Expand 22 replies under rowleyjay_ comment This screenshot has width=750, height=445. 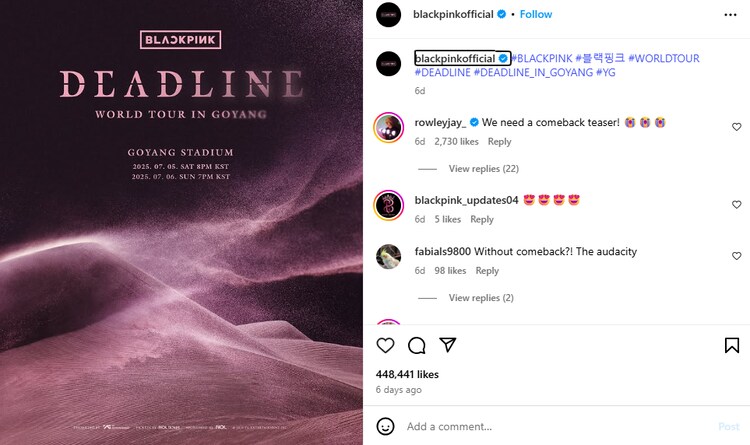coord(483,169)
